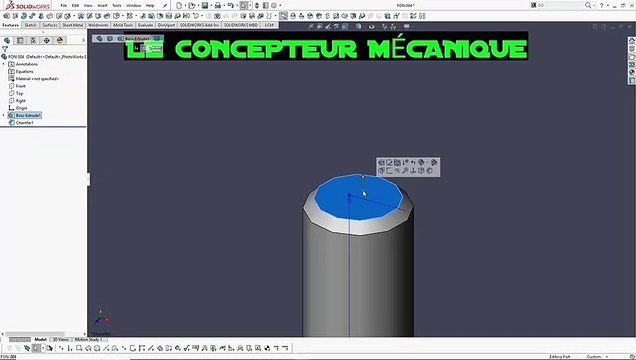
Task: Open dropdown arrow next to Options gear
Action: point(280,6)
